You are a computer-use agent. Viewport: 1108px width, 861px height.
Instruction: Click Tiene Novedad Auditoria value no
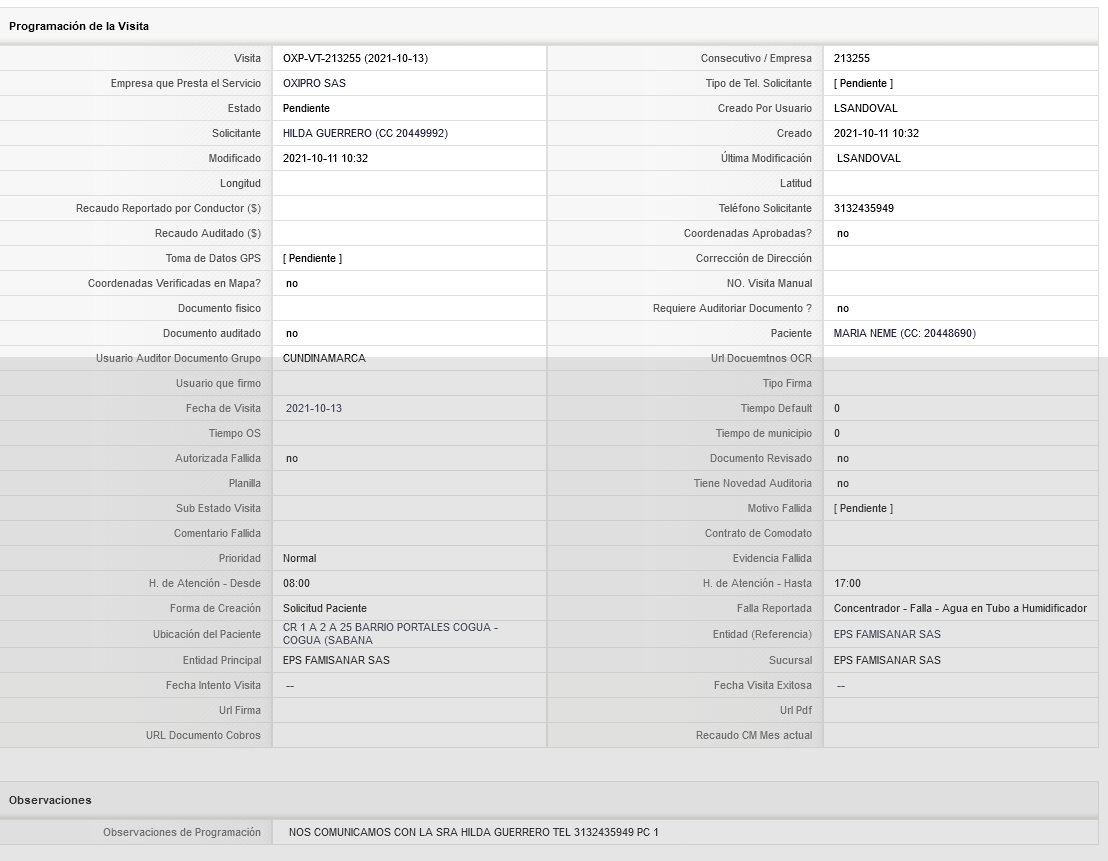click(842, 484)
